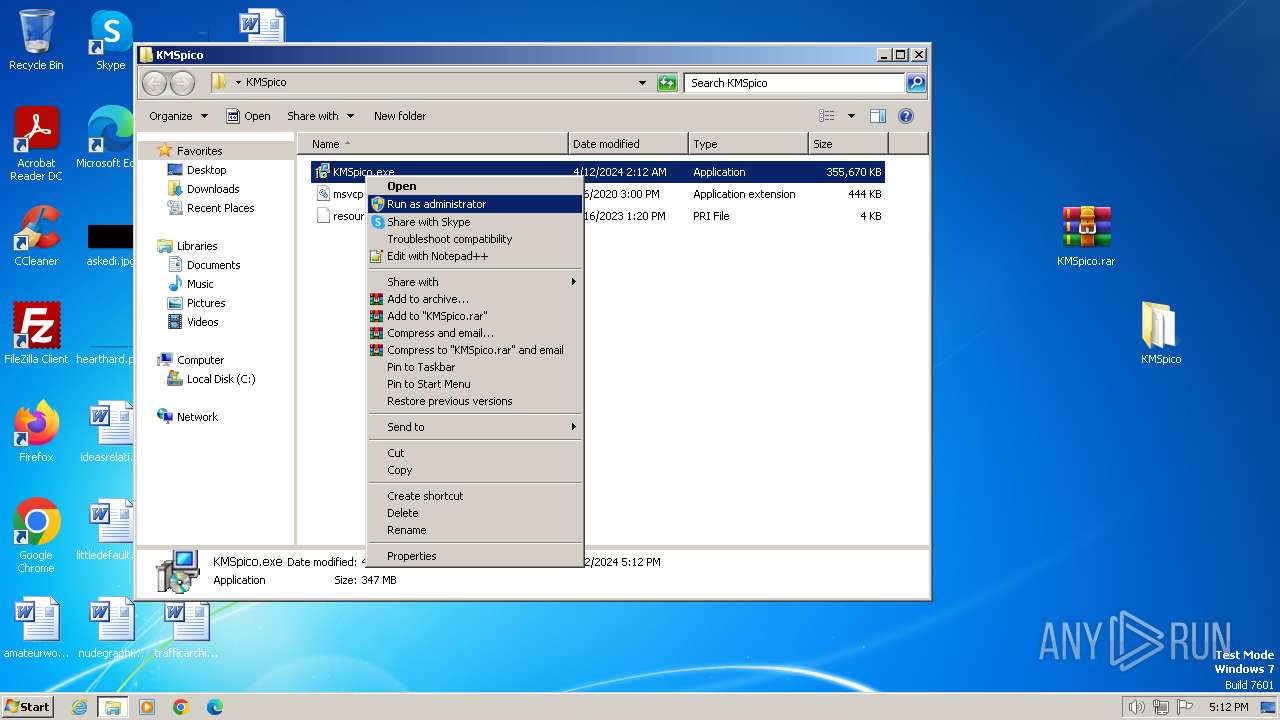Viewport: 1280px width, 720px height.
Task: Open the Share with toolbar dropdown
Action: 320,116
